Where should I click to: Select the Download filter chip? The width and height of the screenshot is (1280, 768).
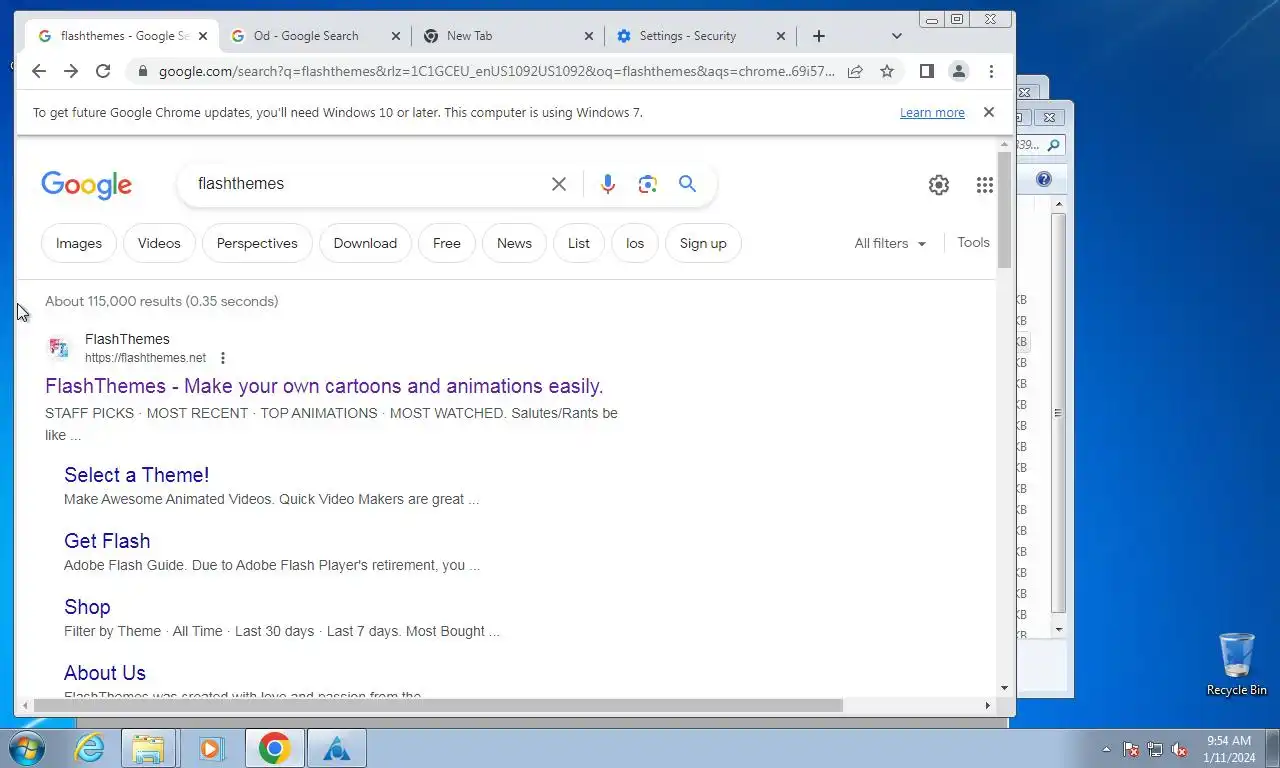[x=365, y=243]
